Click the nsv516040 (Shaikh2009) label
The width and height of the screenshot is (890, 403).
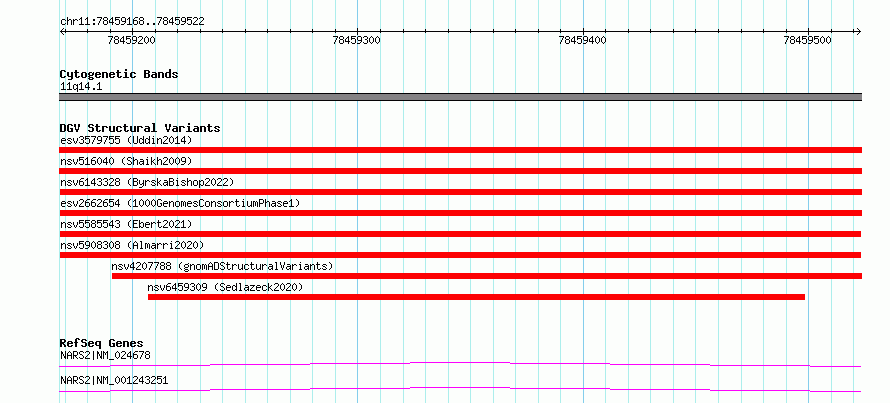click(x=126, y=161)
